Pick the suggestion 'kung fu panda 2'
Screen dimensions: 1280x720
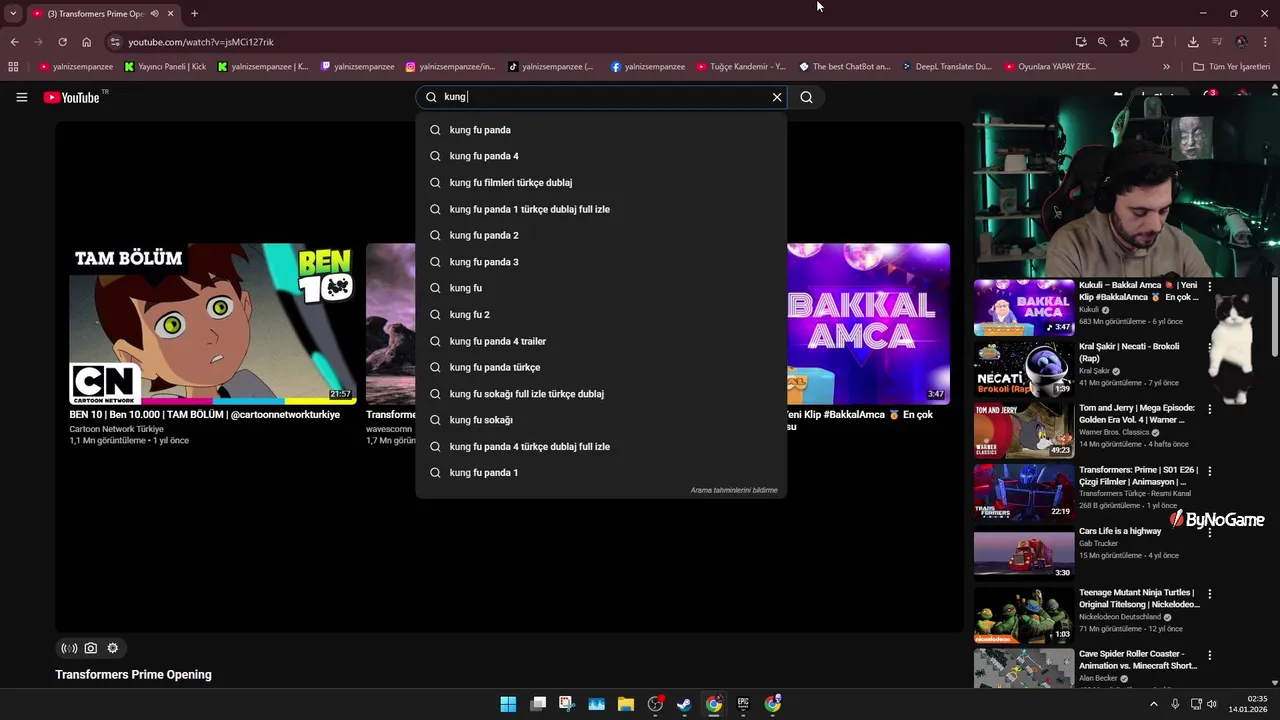click(601, 235)
